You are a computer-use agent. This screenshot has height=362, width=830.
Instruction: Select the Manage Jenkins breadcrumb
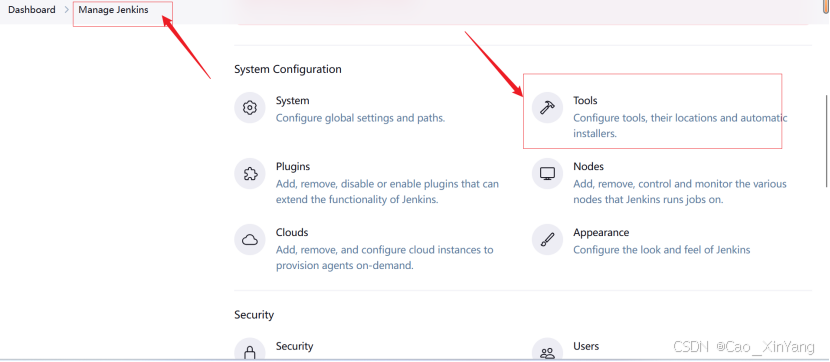[113, 10]
